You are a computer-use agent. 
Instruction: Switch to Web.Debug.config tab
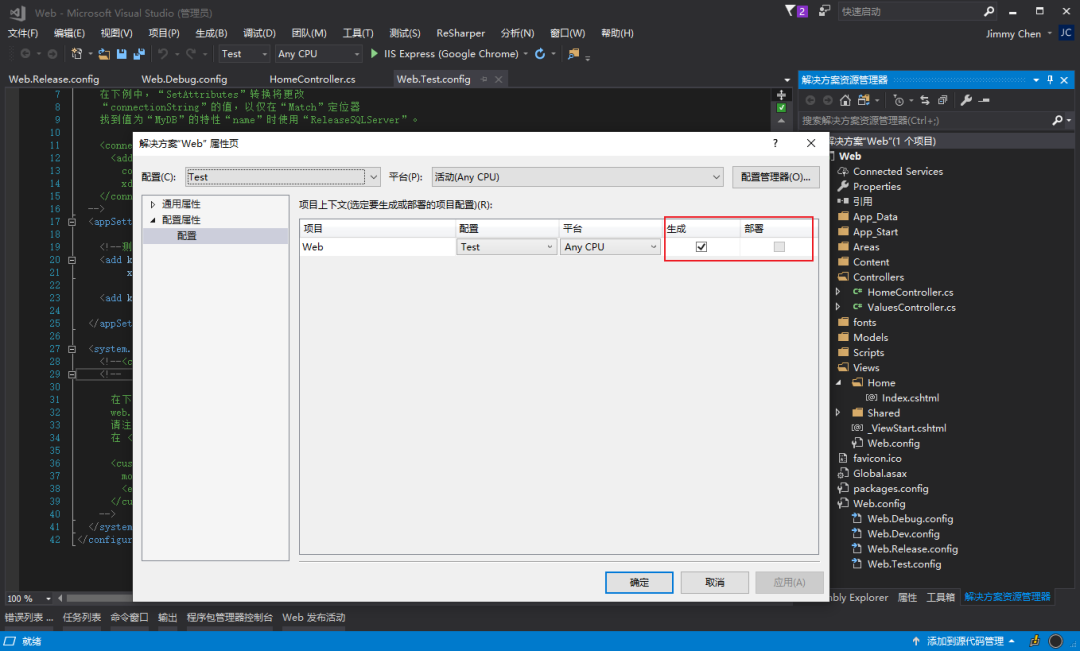(x=184, y=79)
